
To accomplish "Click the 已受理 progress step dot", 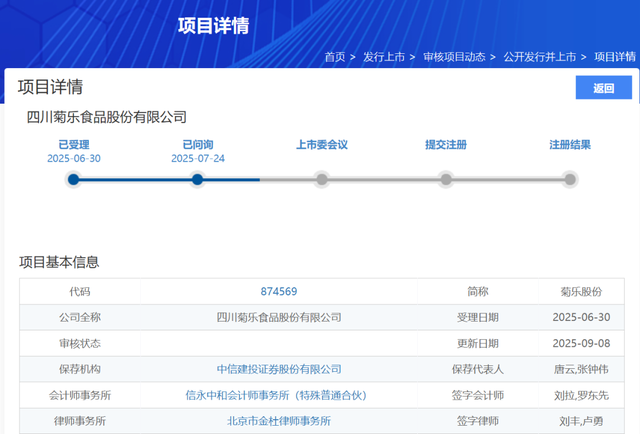I will (x=73, y=180).
